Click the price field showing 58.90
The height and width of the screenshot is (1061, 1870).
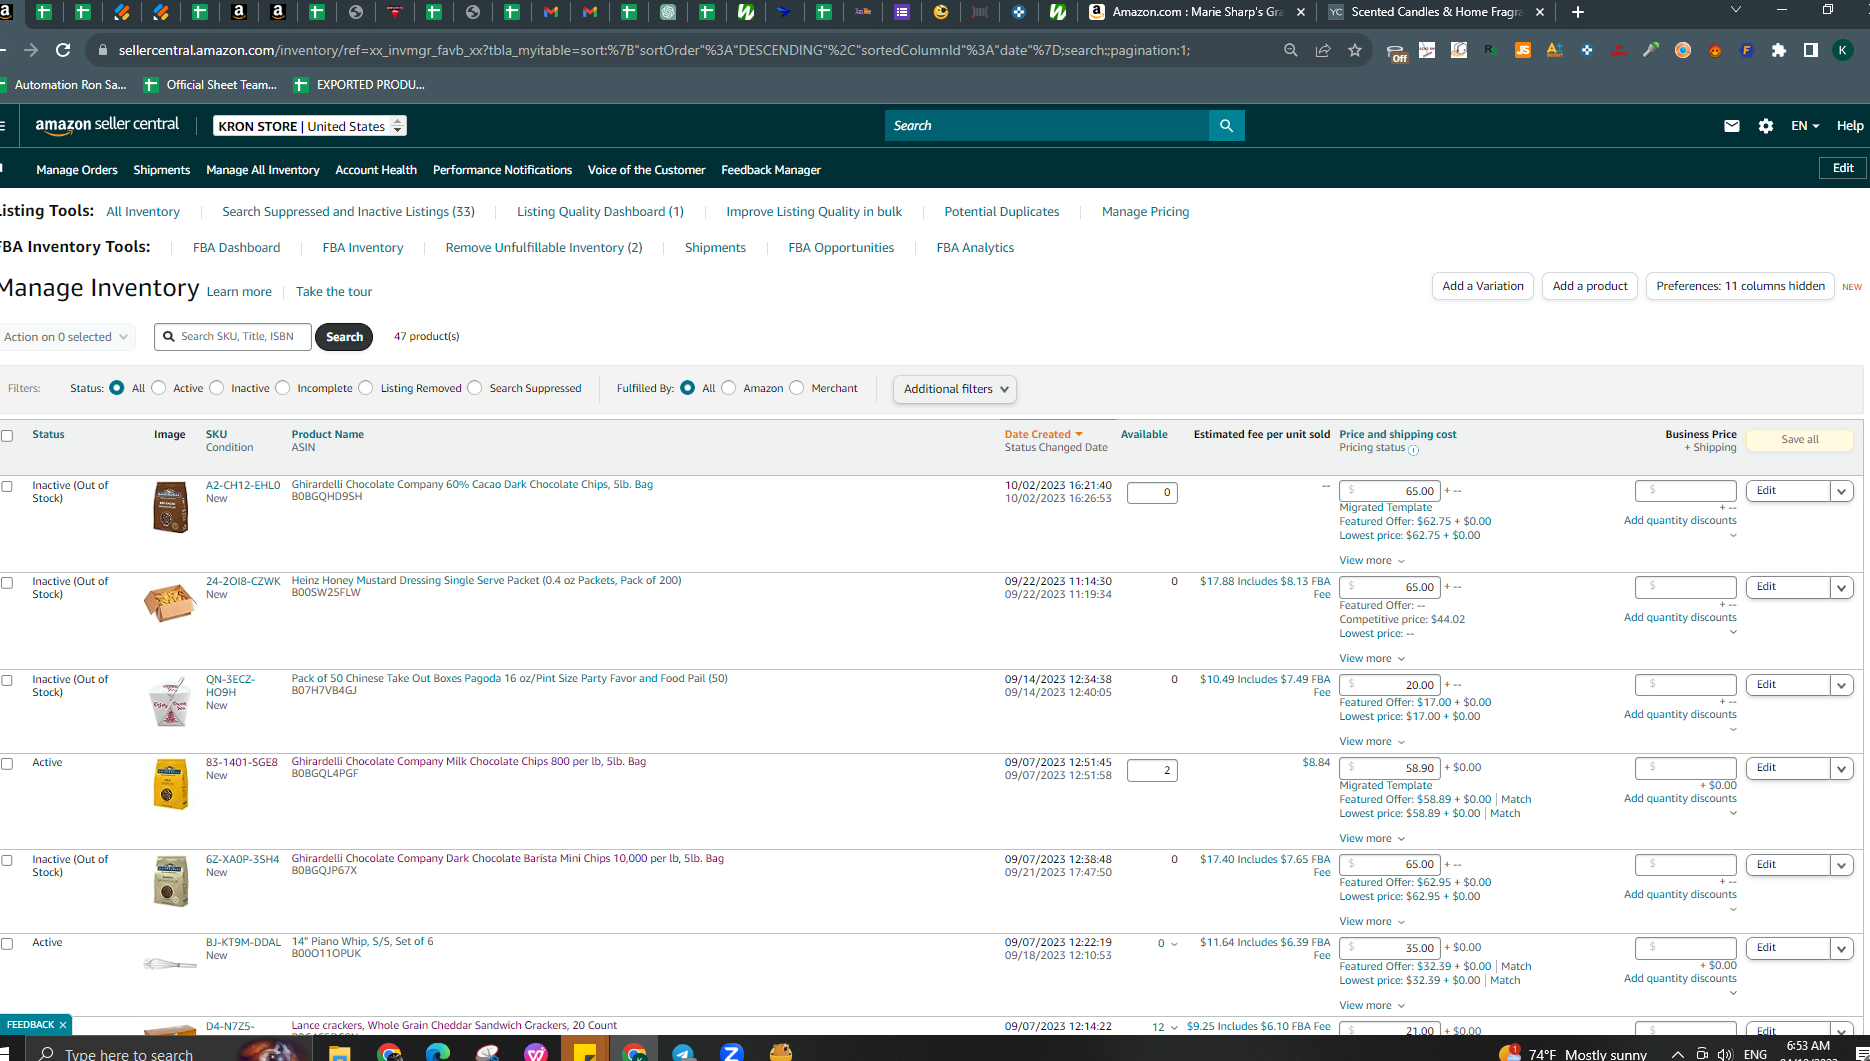(1390, 768)
